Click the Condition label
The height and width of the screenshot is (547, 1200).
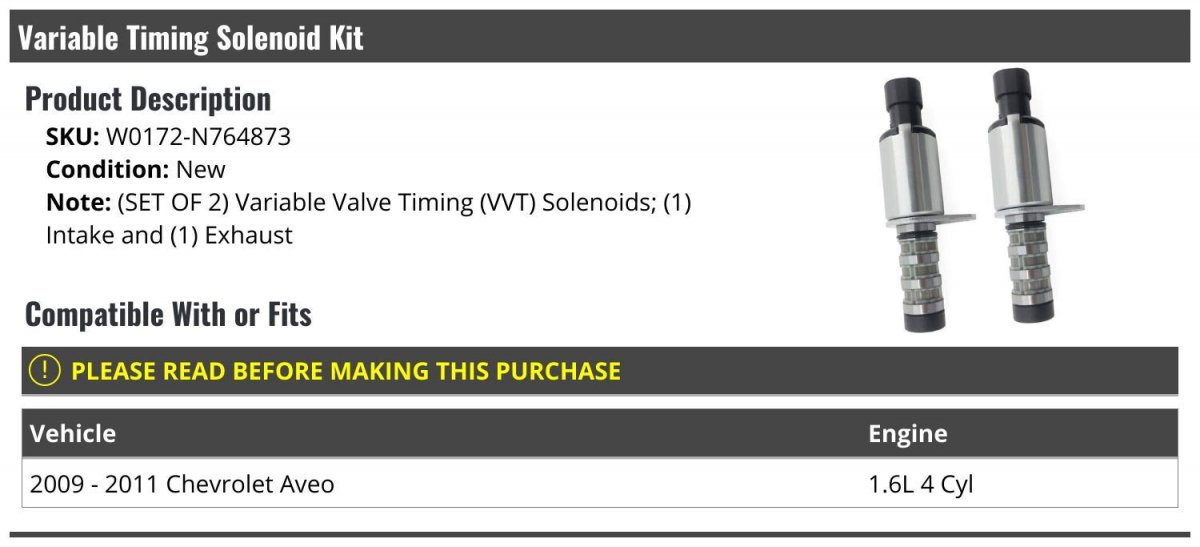coord(108,169)
